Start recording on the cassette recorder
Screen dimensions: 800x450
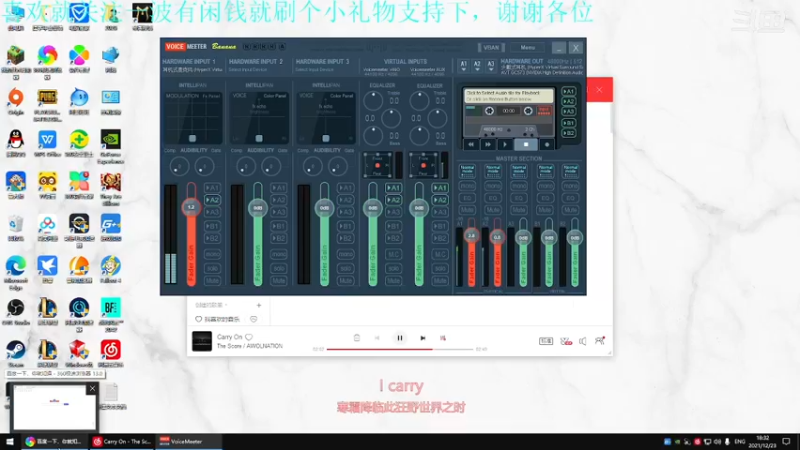tap(547, 144)
